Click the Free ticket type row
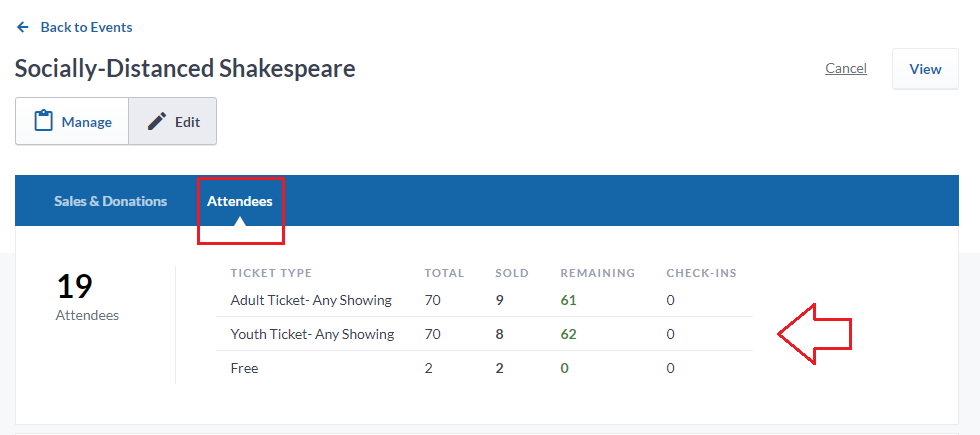The width and height of the screenshot is (980, 435). coord(484,368)
